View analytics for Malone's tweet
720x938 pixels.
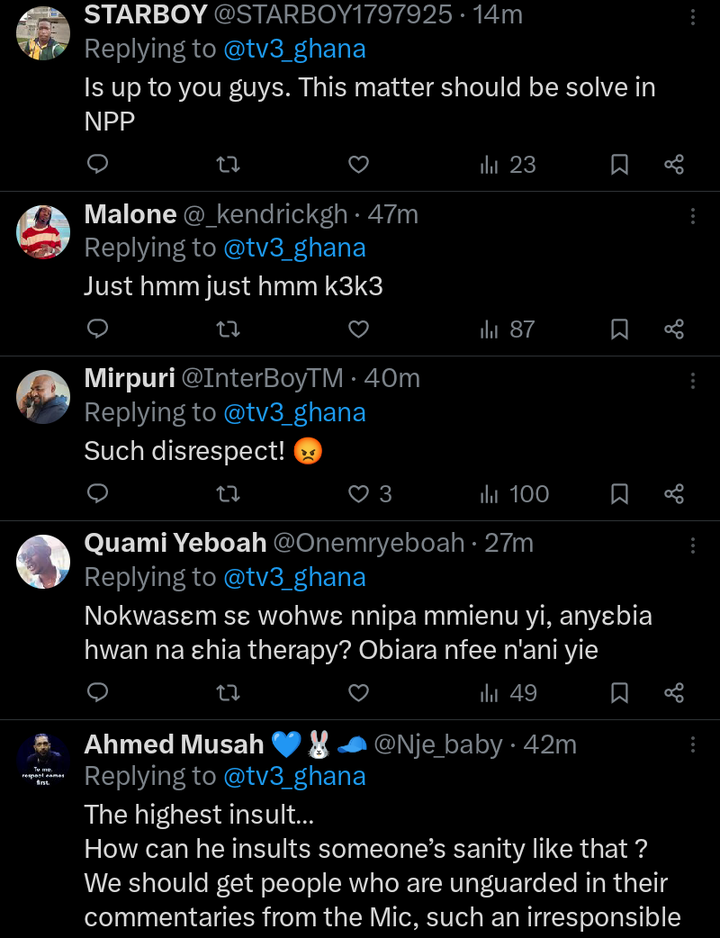point(507,329)
